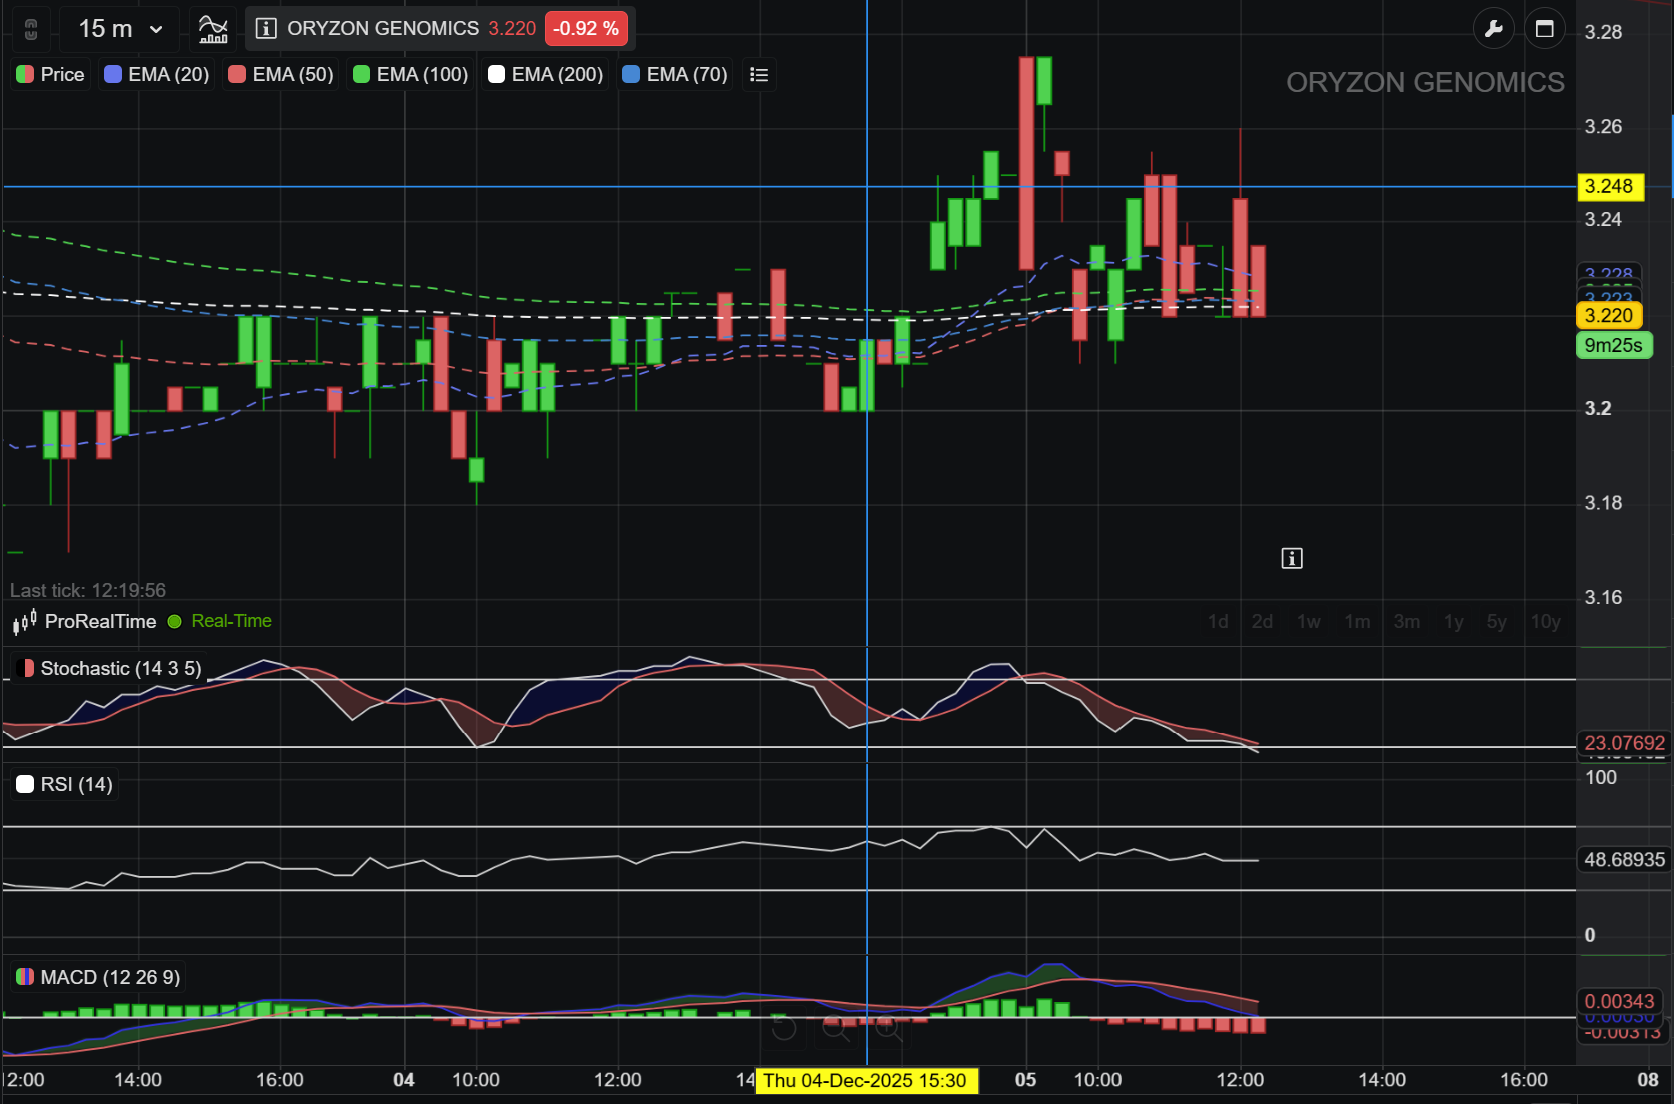Viewport: 1674px width, 1104px height.
Task: Select the 1y time range
Action: [1453, 622]
